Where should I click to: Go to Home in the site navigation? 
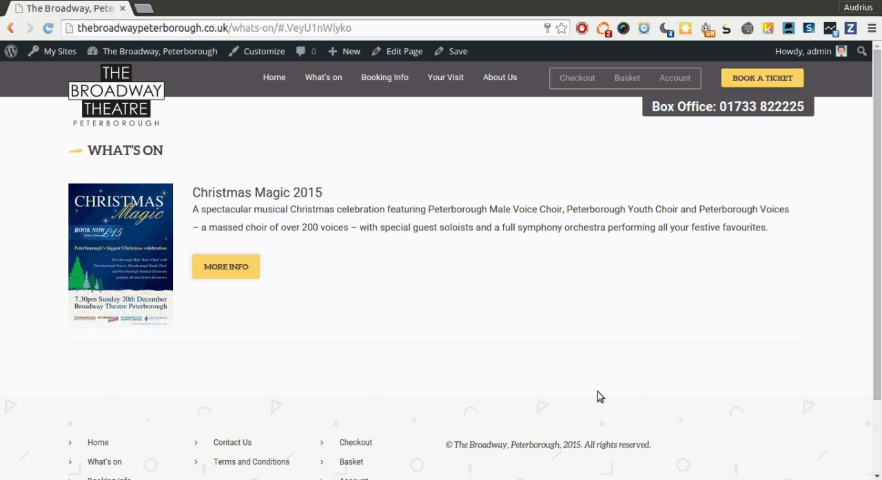[274, 77]
